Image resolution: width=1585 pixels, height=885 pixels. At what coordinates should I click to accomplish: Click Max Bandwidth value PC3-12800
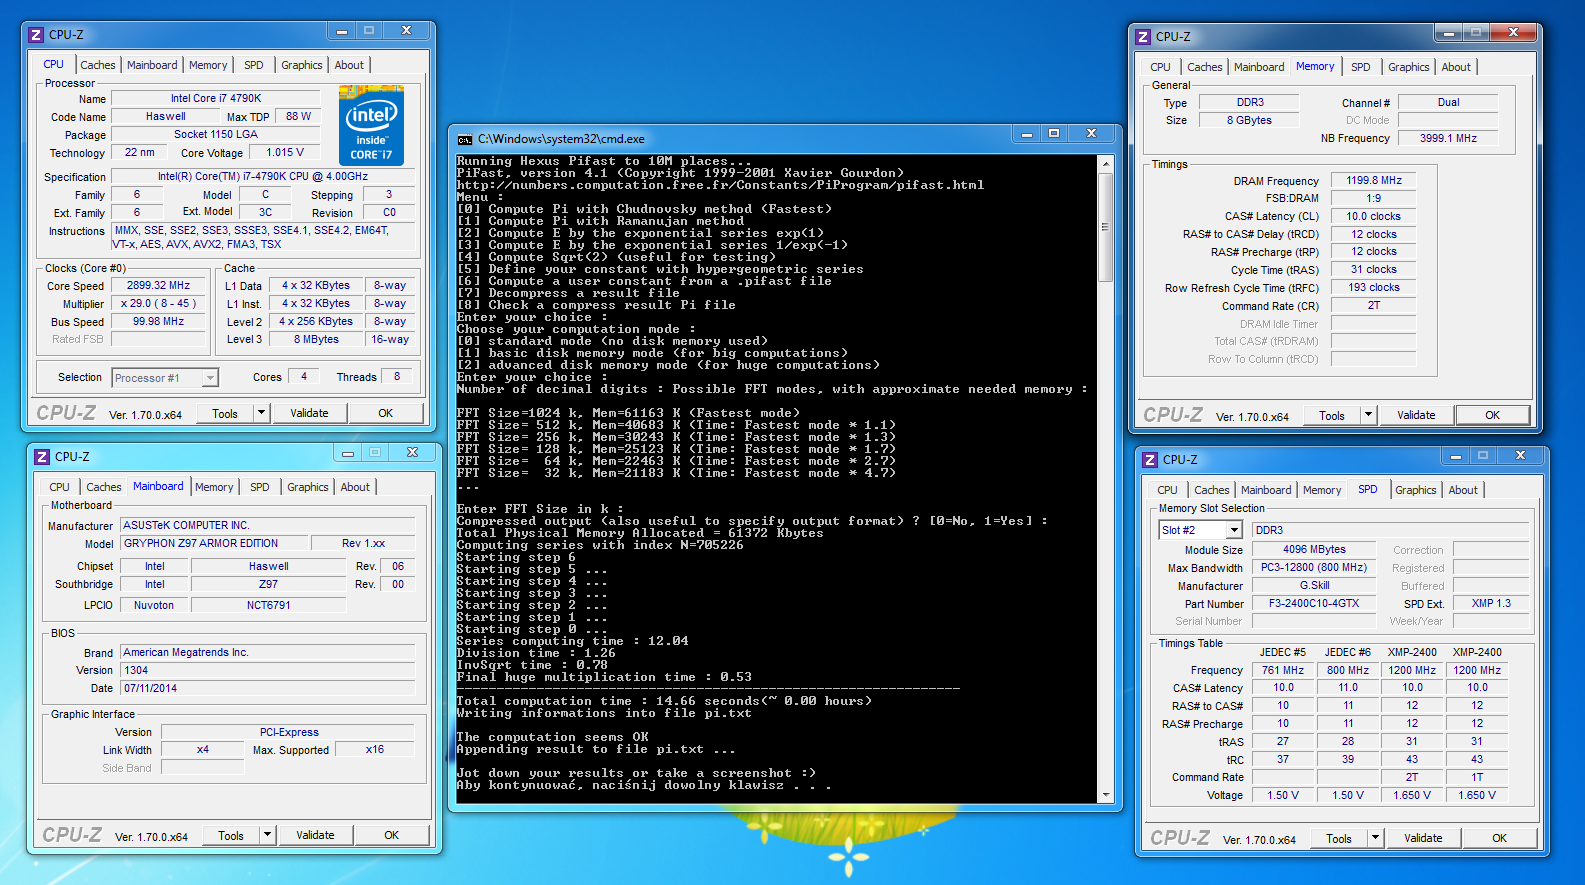coord(1314,568)
